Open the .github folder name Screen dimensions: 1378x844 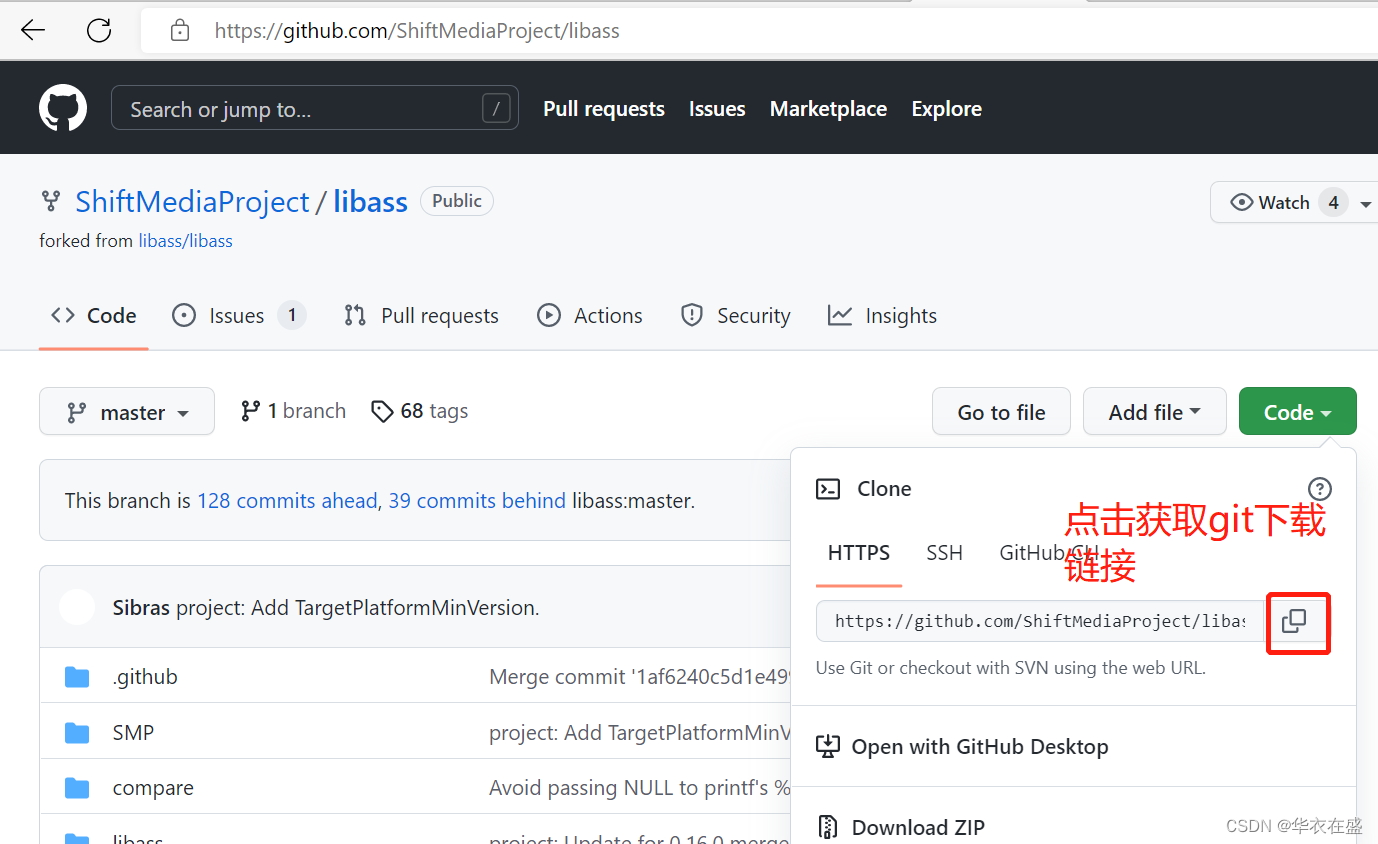[145, 677]
